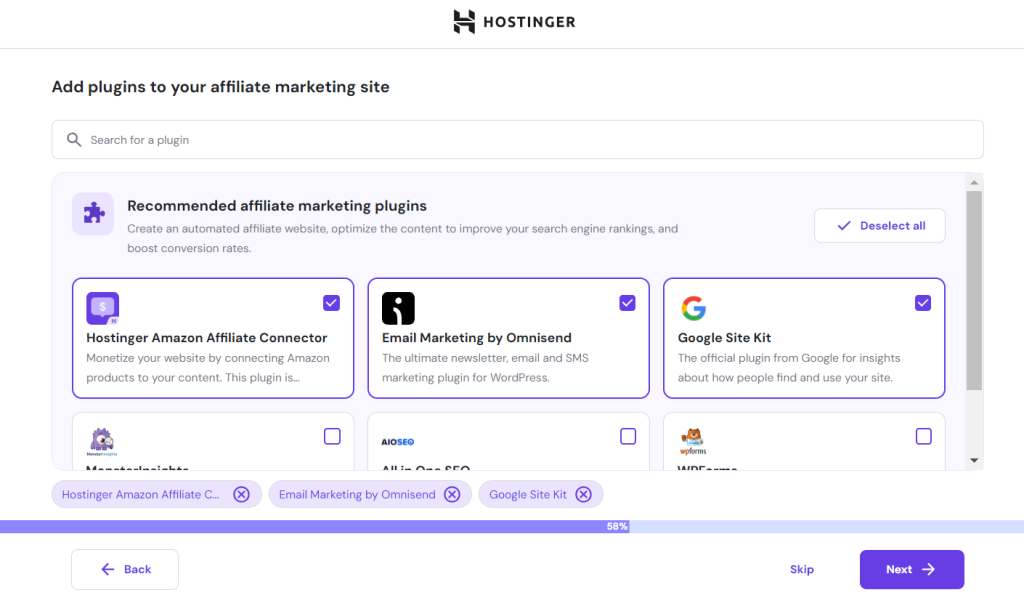The height and width of the screenshot is (603, 1024).
Task: Click the Omnisend plugin logo icon
Action: pyautogui.click(x=398, y=308)
